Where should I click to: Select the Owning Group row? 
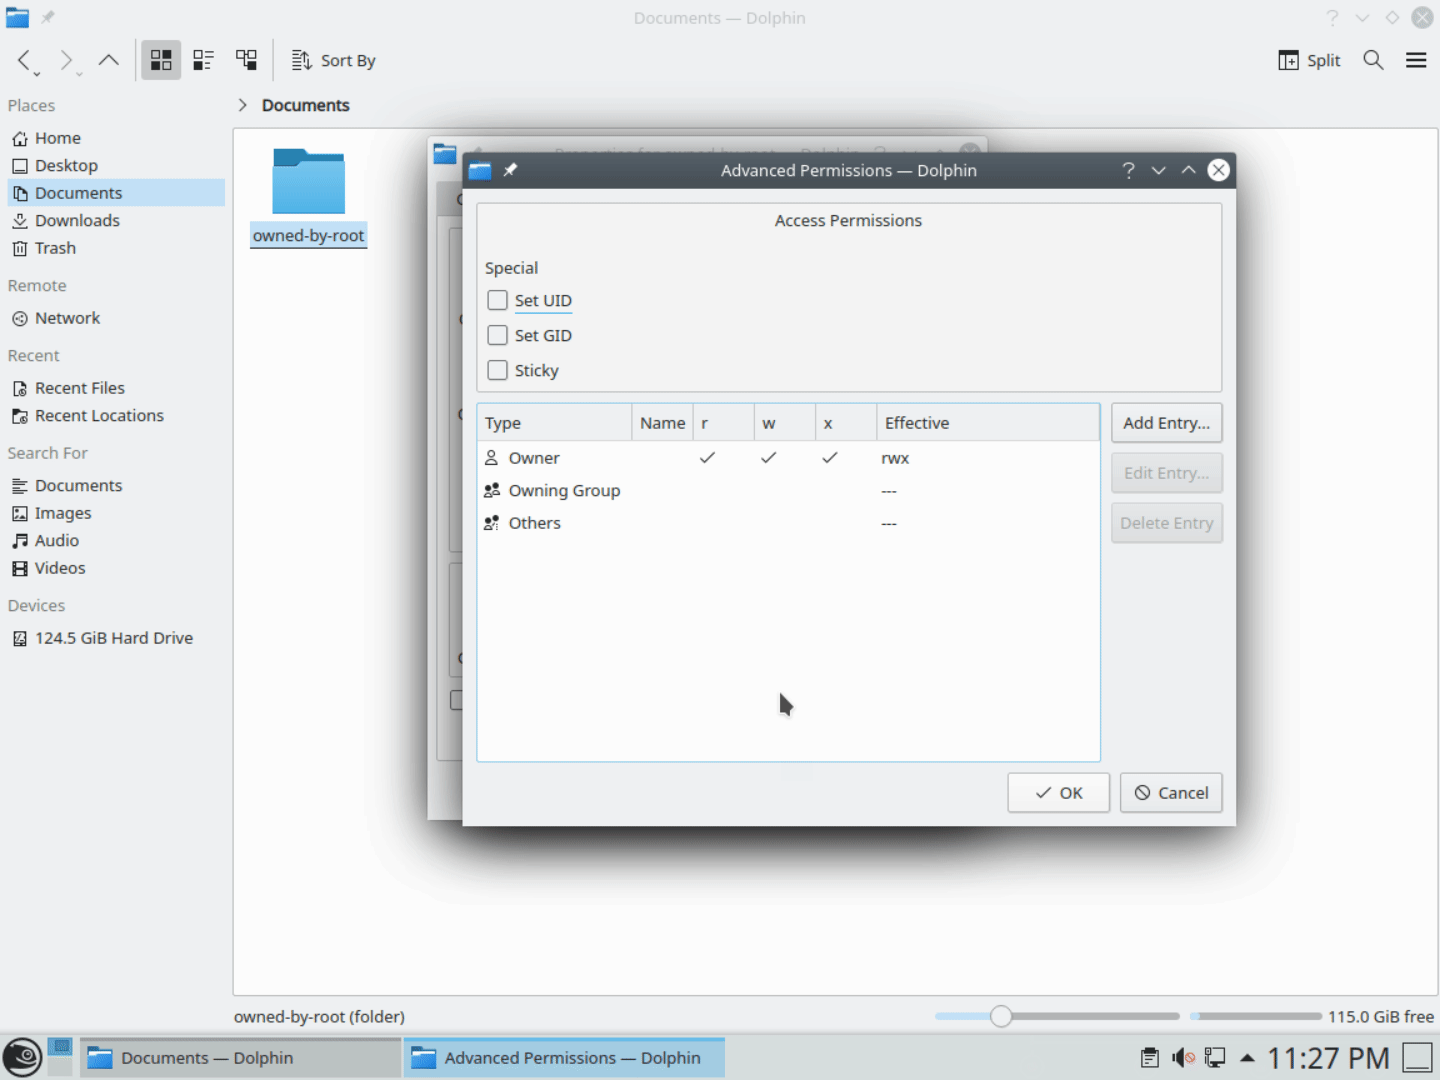[788, 491]
